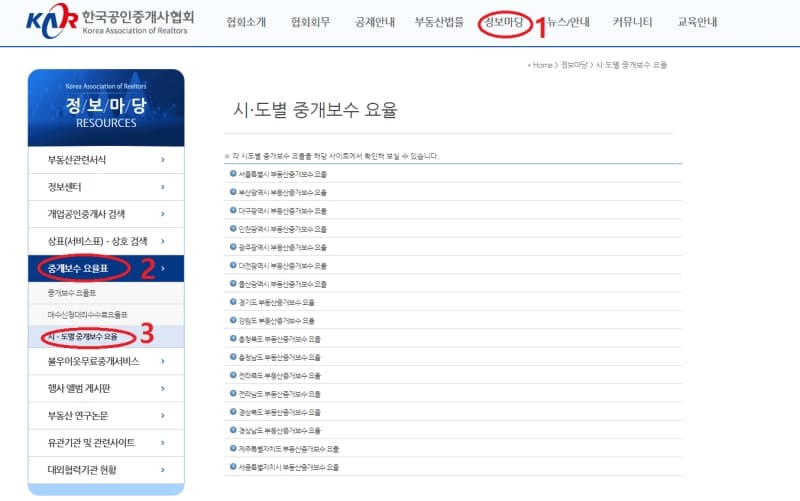Expand 유관기관 및 관련사이트 chevron
800x501 pixels.
point(163,442)
